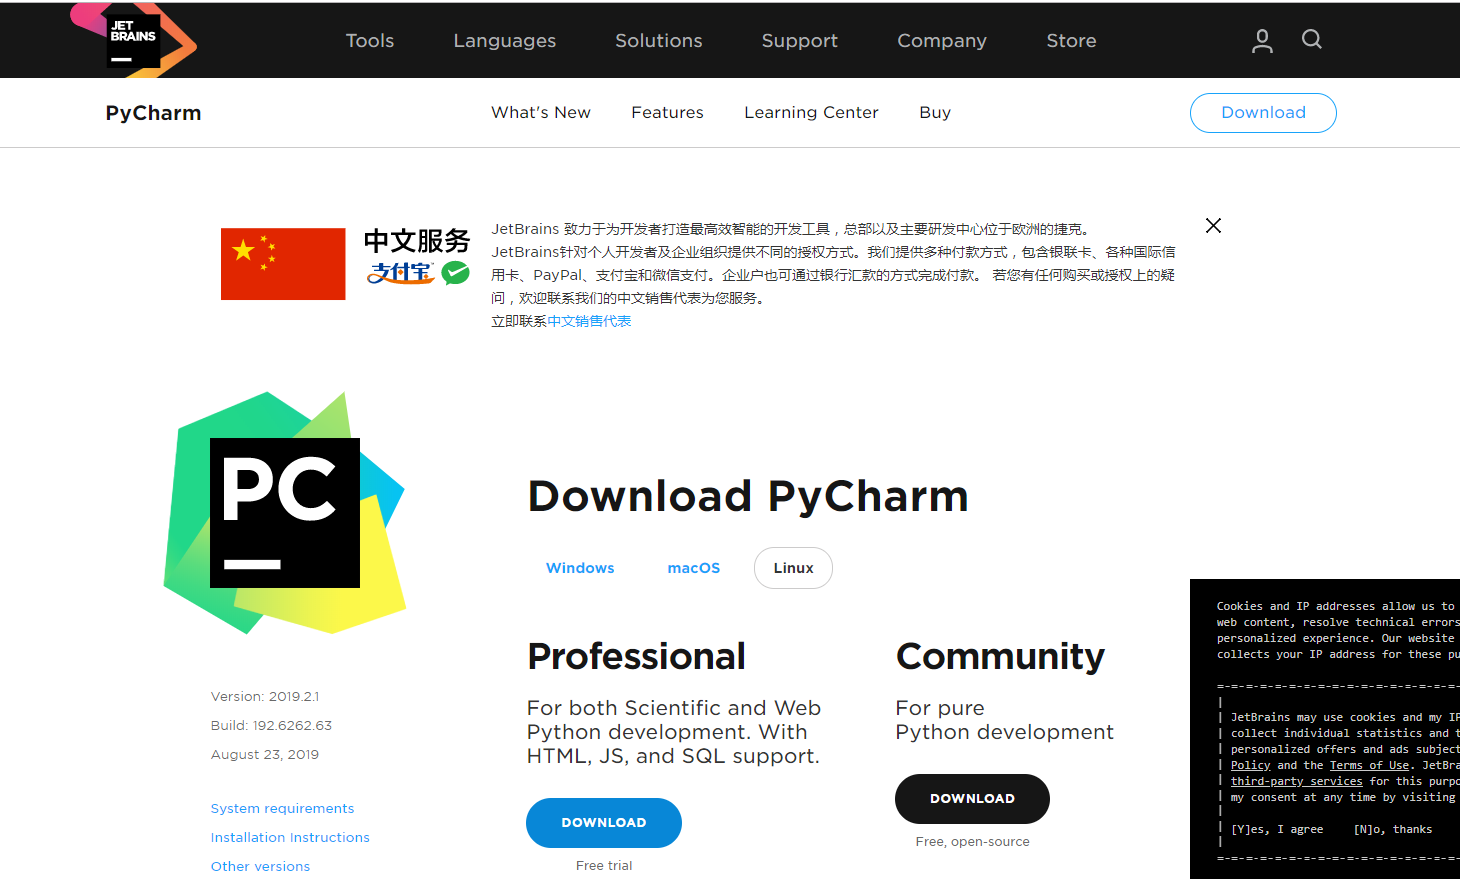The width and height of the screenshot is (1460, 879).
Task: Click the Community heading
Action: tap(1000, 657)
